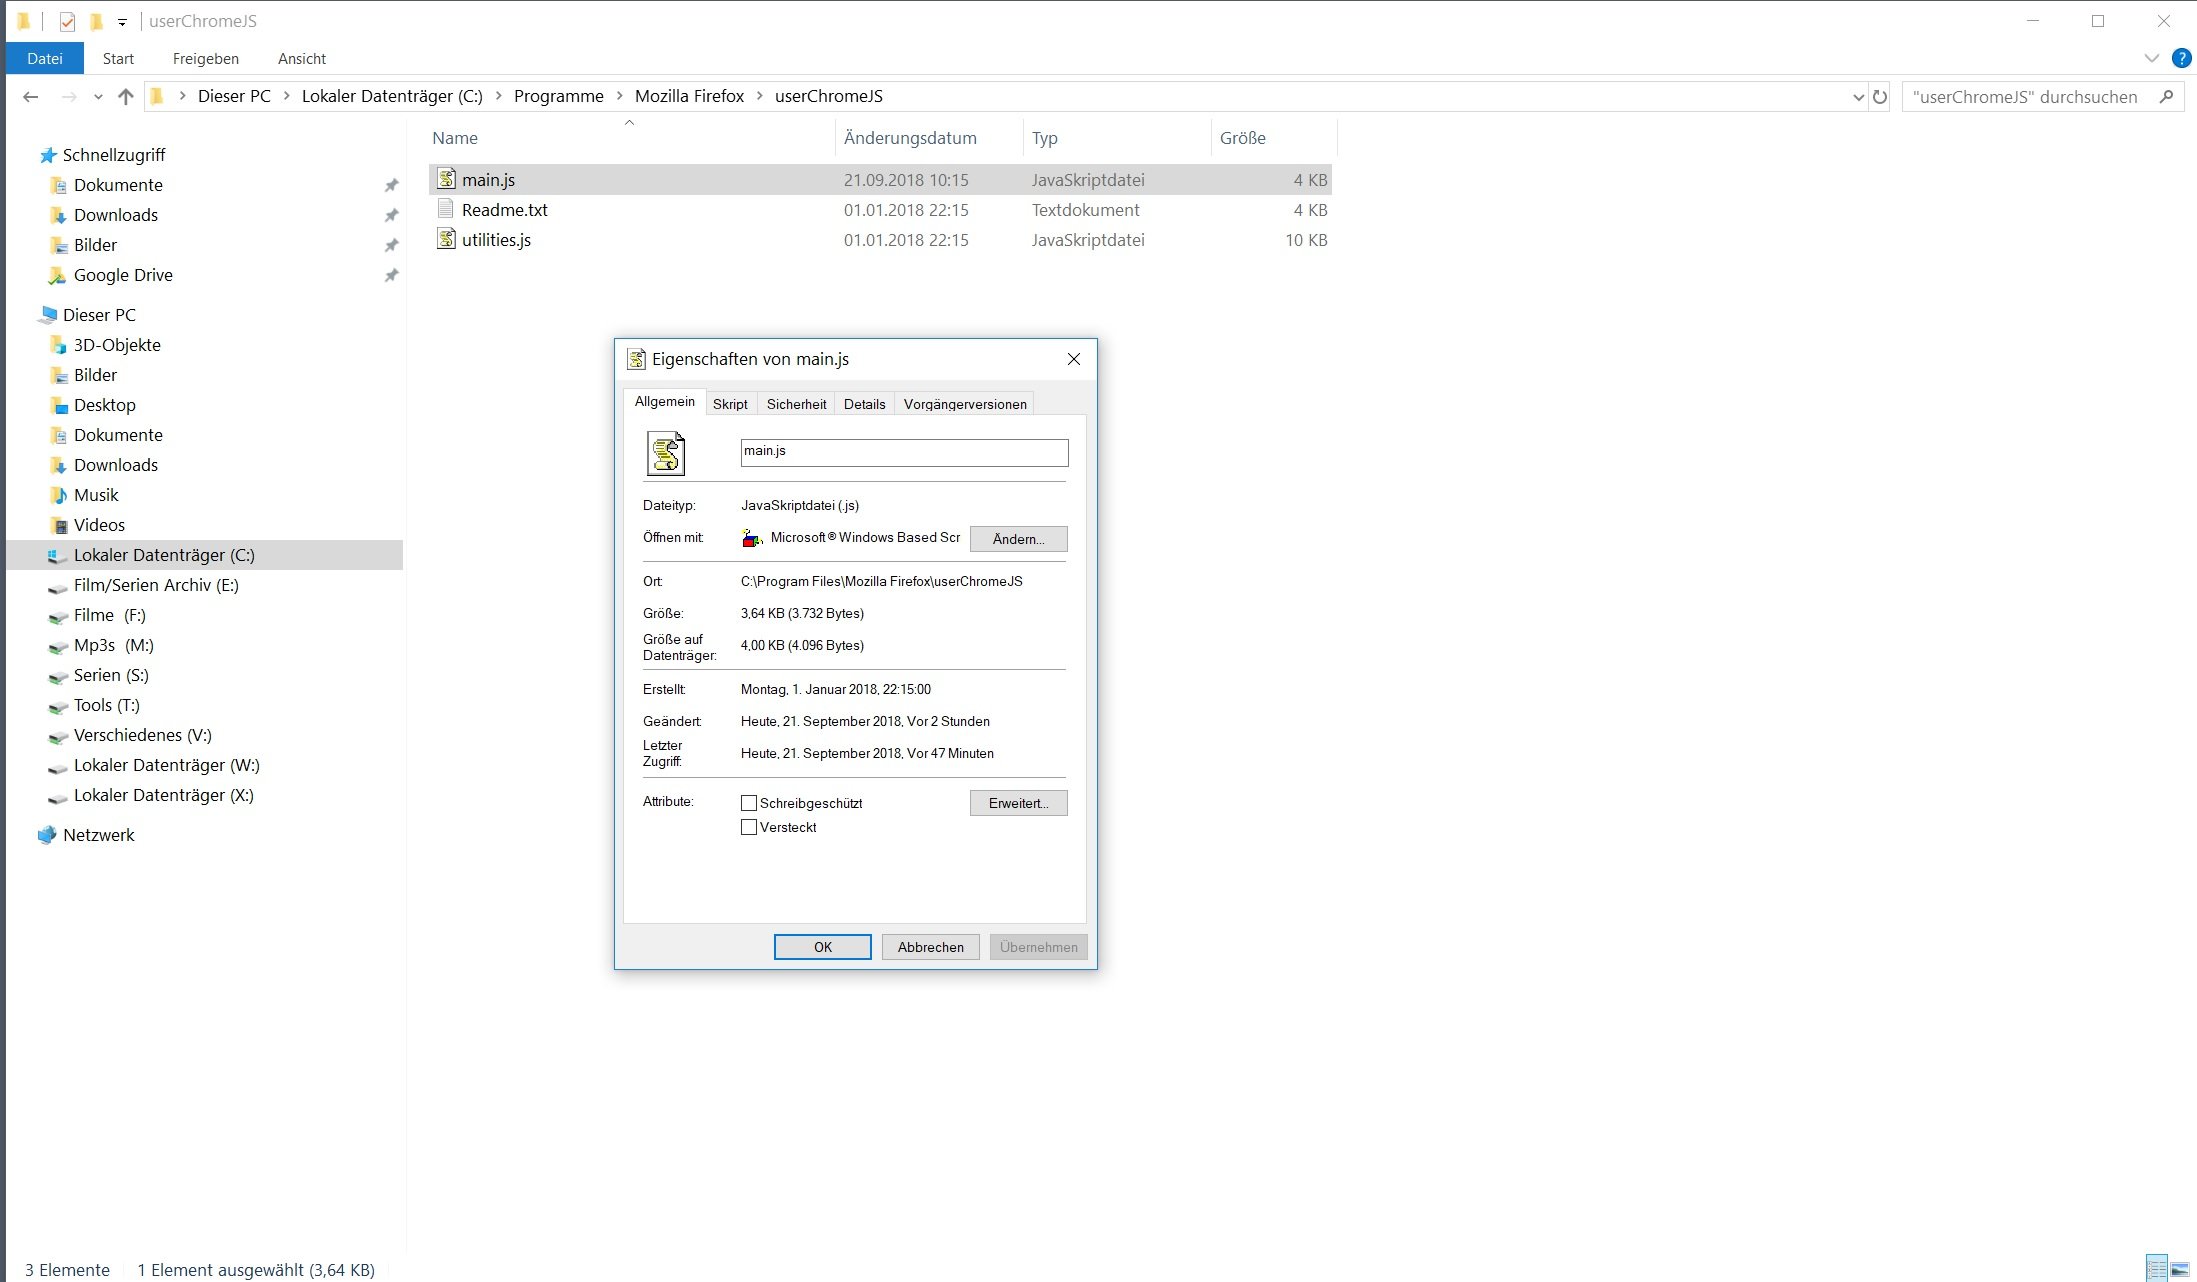Expand the recent locations dropdown arrow

(98, 97)
